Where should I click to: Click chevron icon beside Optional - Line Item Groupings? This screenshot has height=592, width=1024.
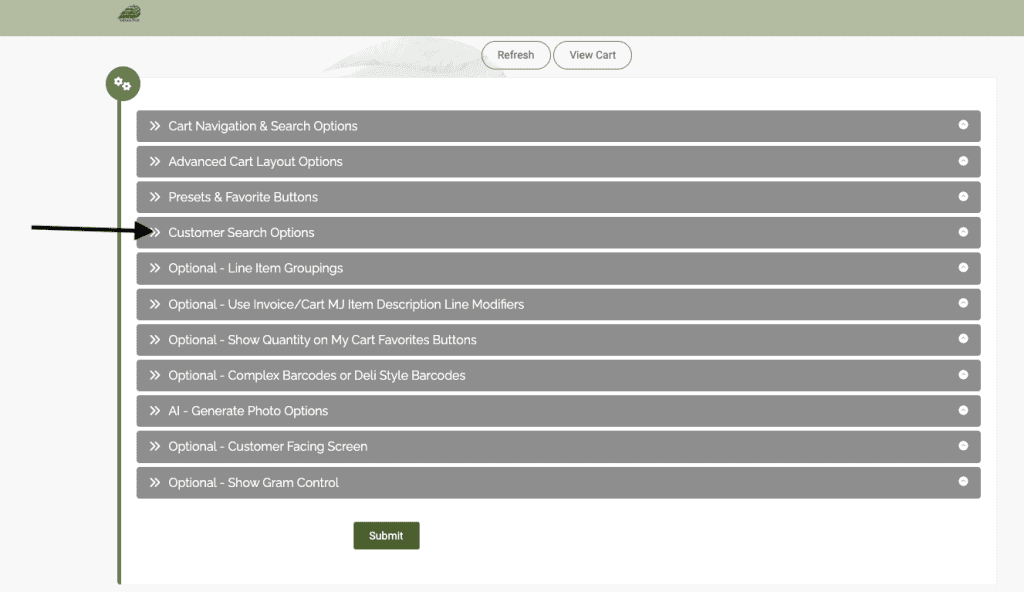(x=155, y=269)
